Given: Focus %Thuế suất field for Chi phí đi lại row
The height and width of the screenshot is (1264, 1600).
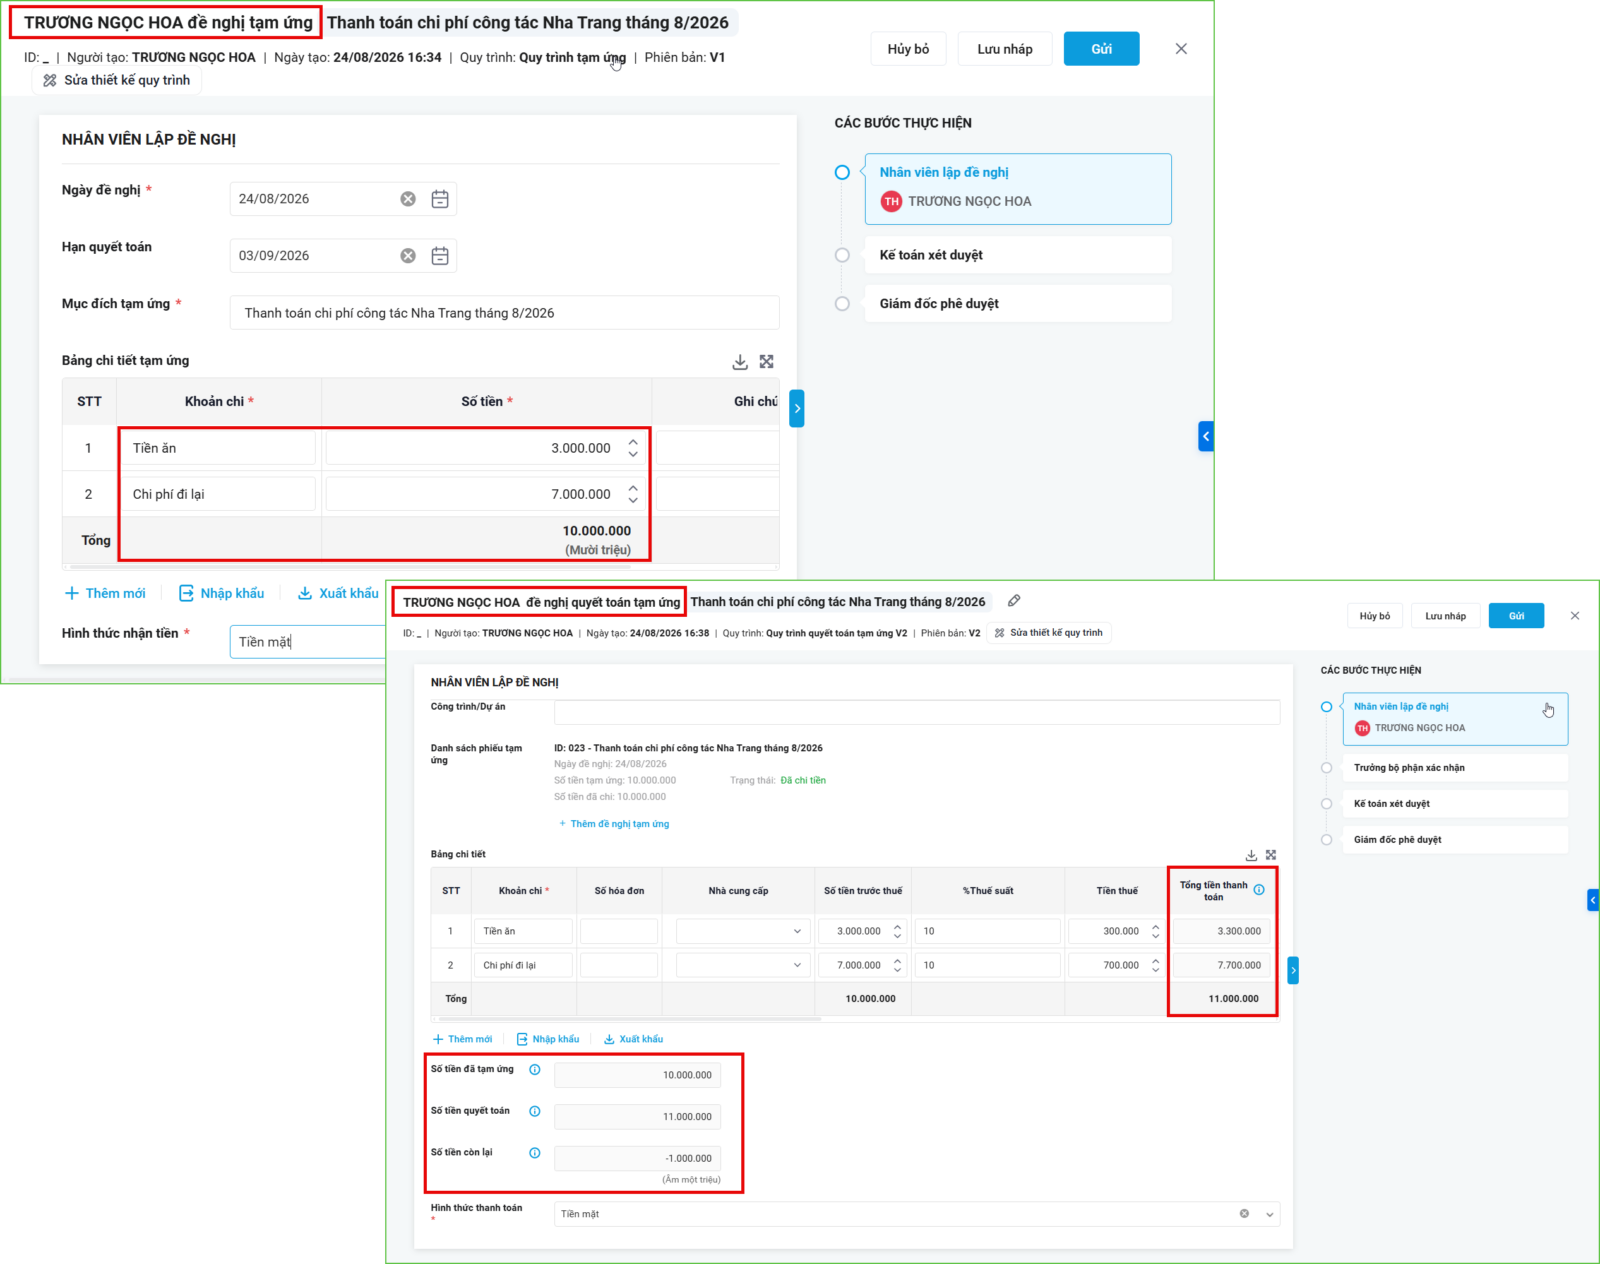Looking at the screenshot, I should coord(988,965).
